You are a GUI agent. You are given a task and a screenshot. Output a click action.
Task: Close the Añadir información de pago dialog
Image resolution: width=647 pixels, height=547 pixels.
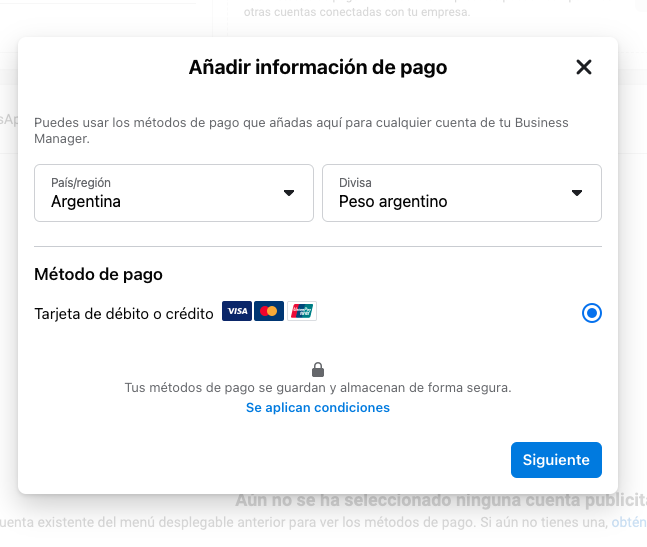tap(584, 67)
